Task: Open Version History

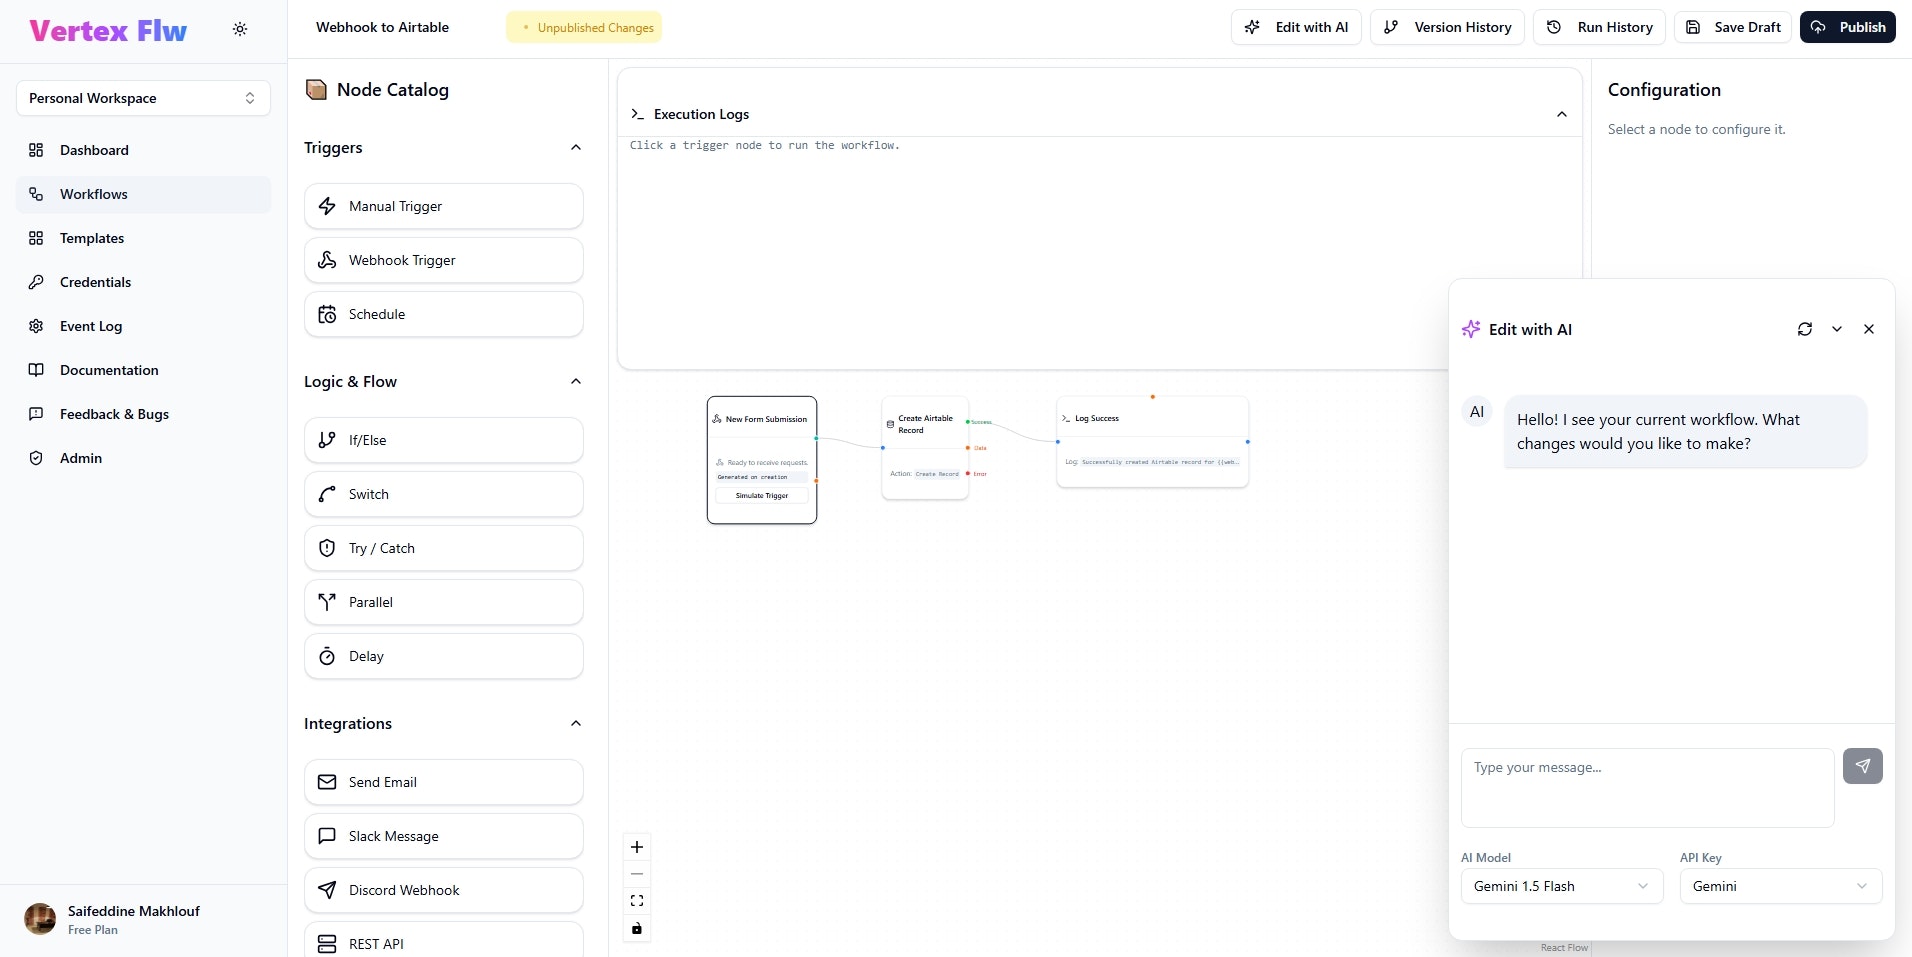Action: pyautogui.click(x=1447, y=27)
